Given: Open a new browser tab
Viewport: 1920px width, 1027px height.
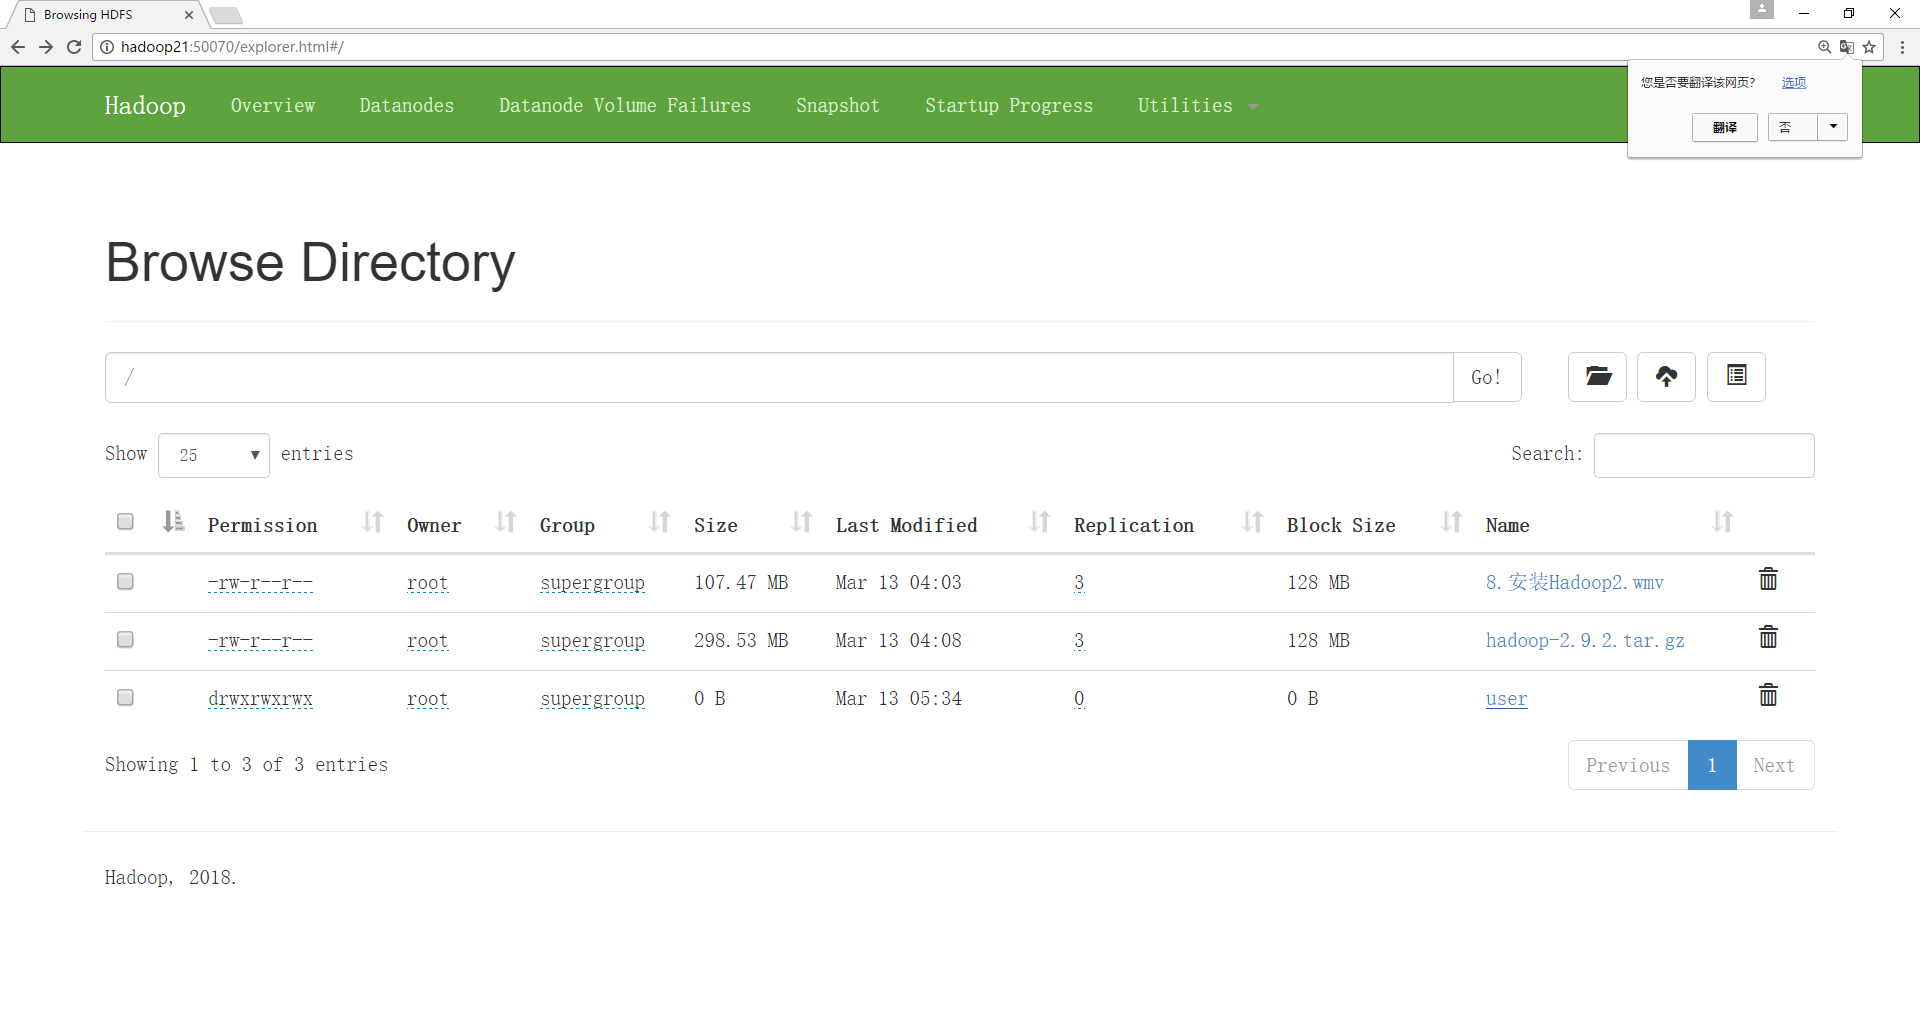Looking at the screenshot, I should pyautogui.click(x=226, y=15).
